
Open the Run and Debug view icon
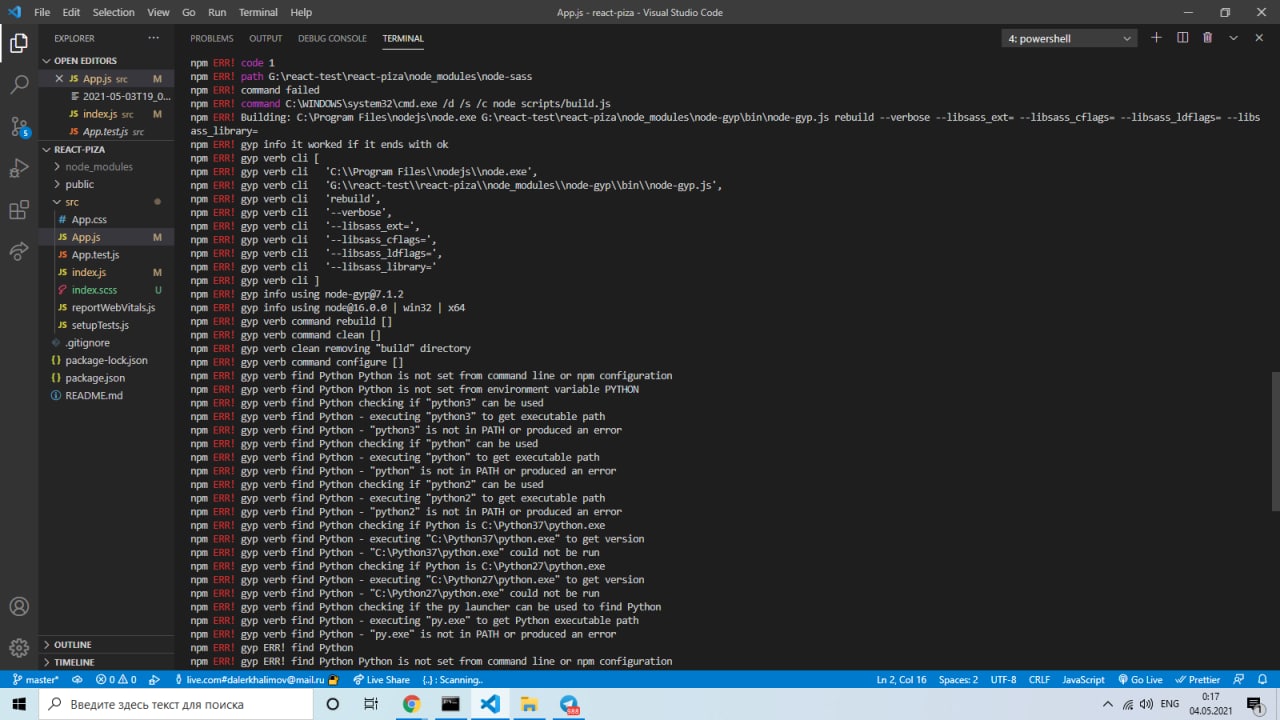click(19, 168)
